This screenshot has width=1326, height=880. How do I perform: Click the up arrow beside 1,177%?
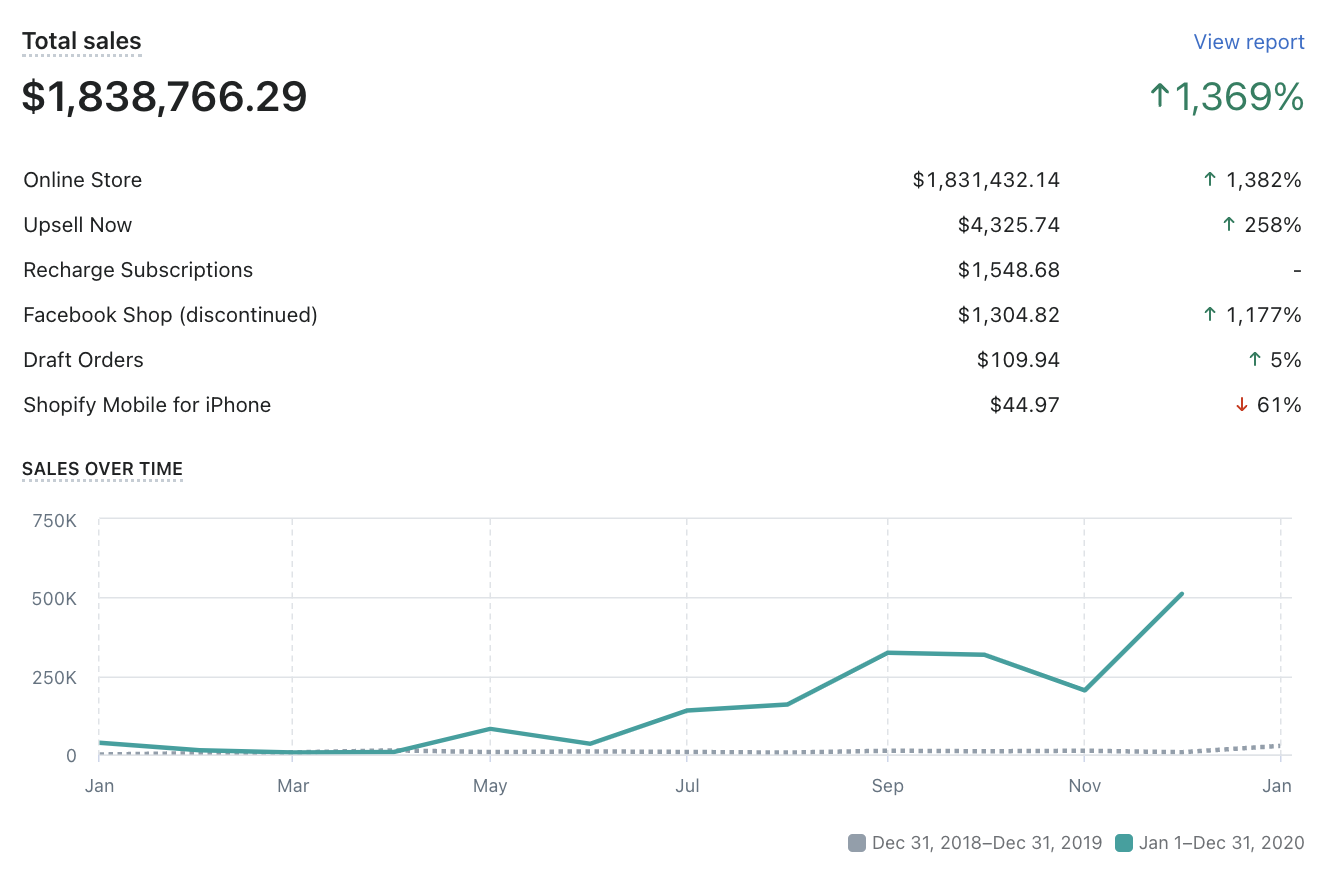(x=1210, y=315)
